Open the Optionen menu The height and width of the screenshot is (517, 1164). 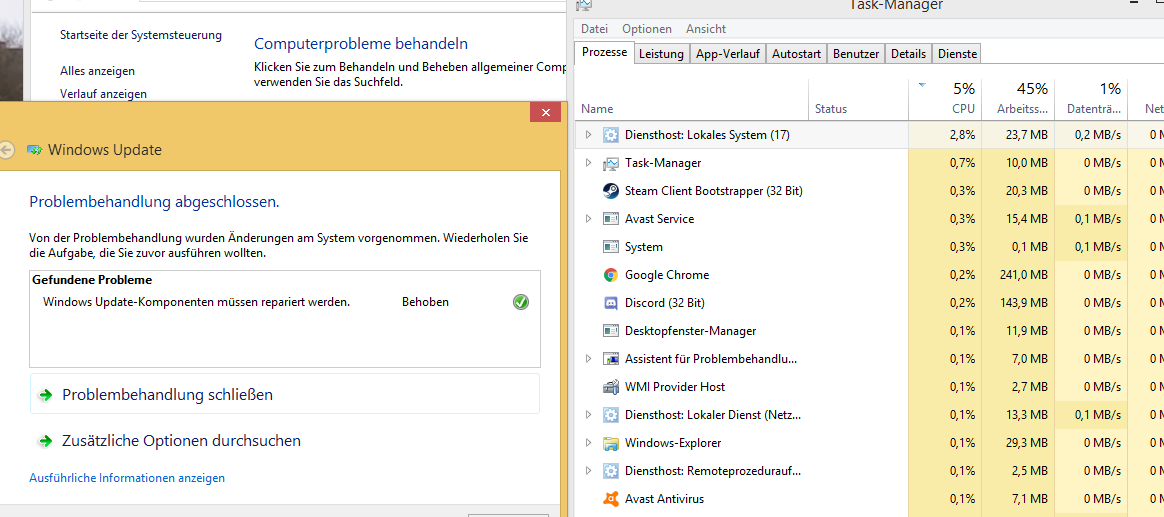(x=647, y=29)
